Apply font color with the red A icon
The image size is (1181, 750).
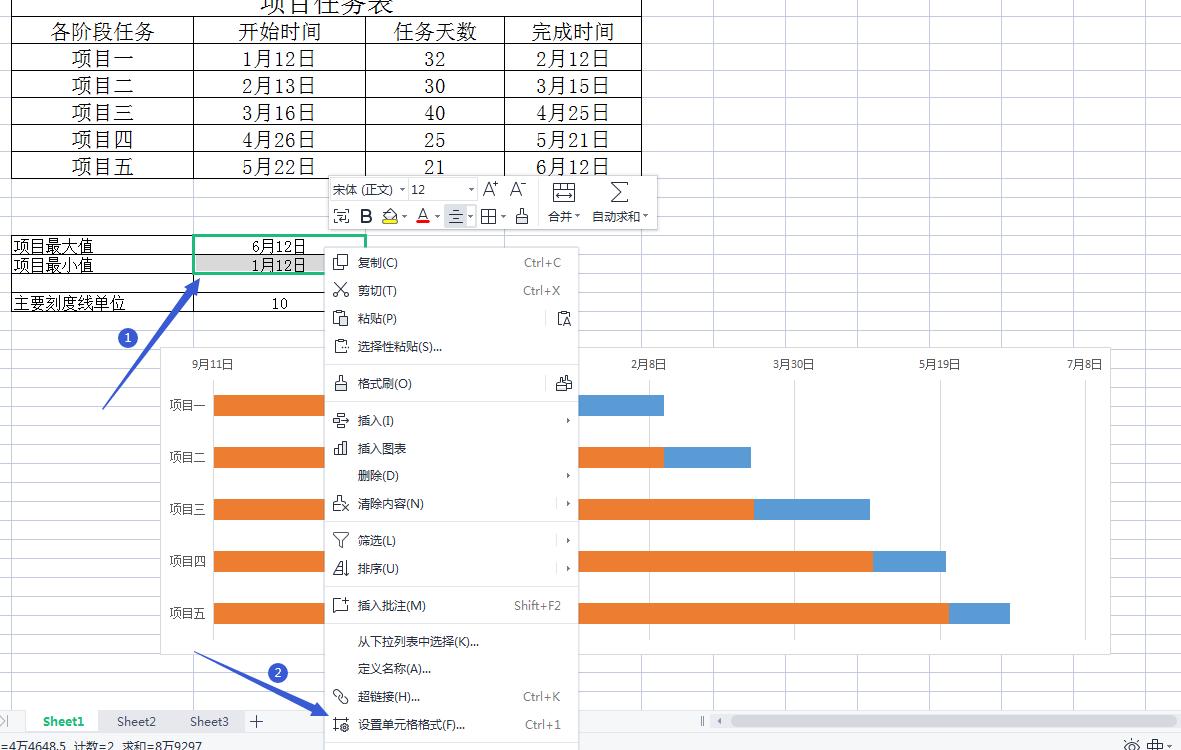[x=423, y=216]
